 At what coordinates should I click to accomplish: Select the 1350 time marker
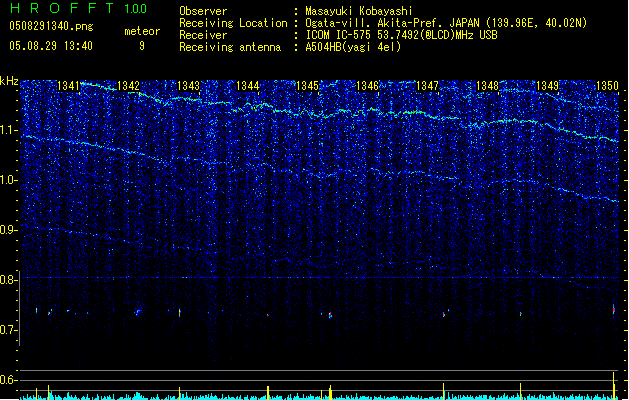click(607, 87)
